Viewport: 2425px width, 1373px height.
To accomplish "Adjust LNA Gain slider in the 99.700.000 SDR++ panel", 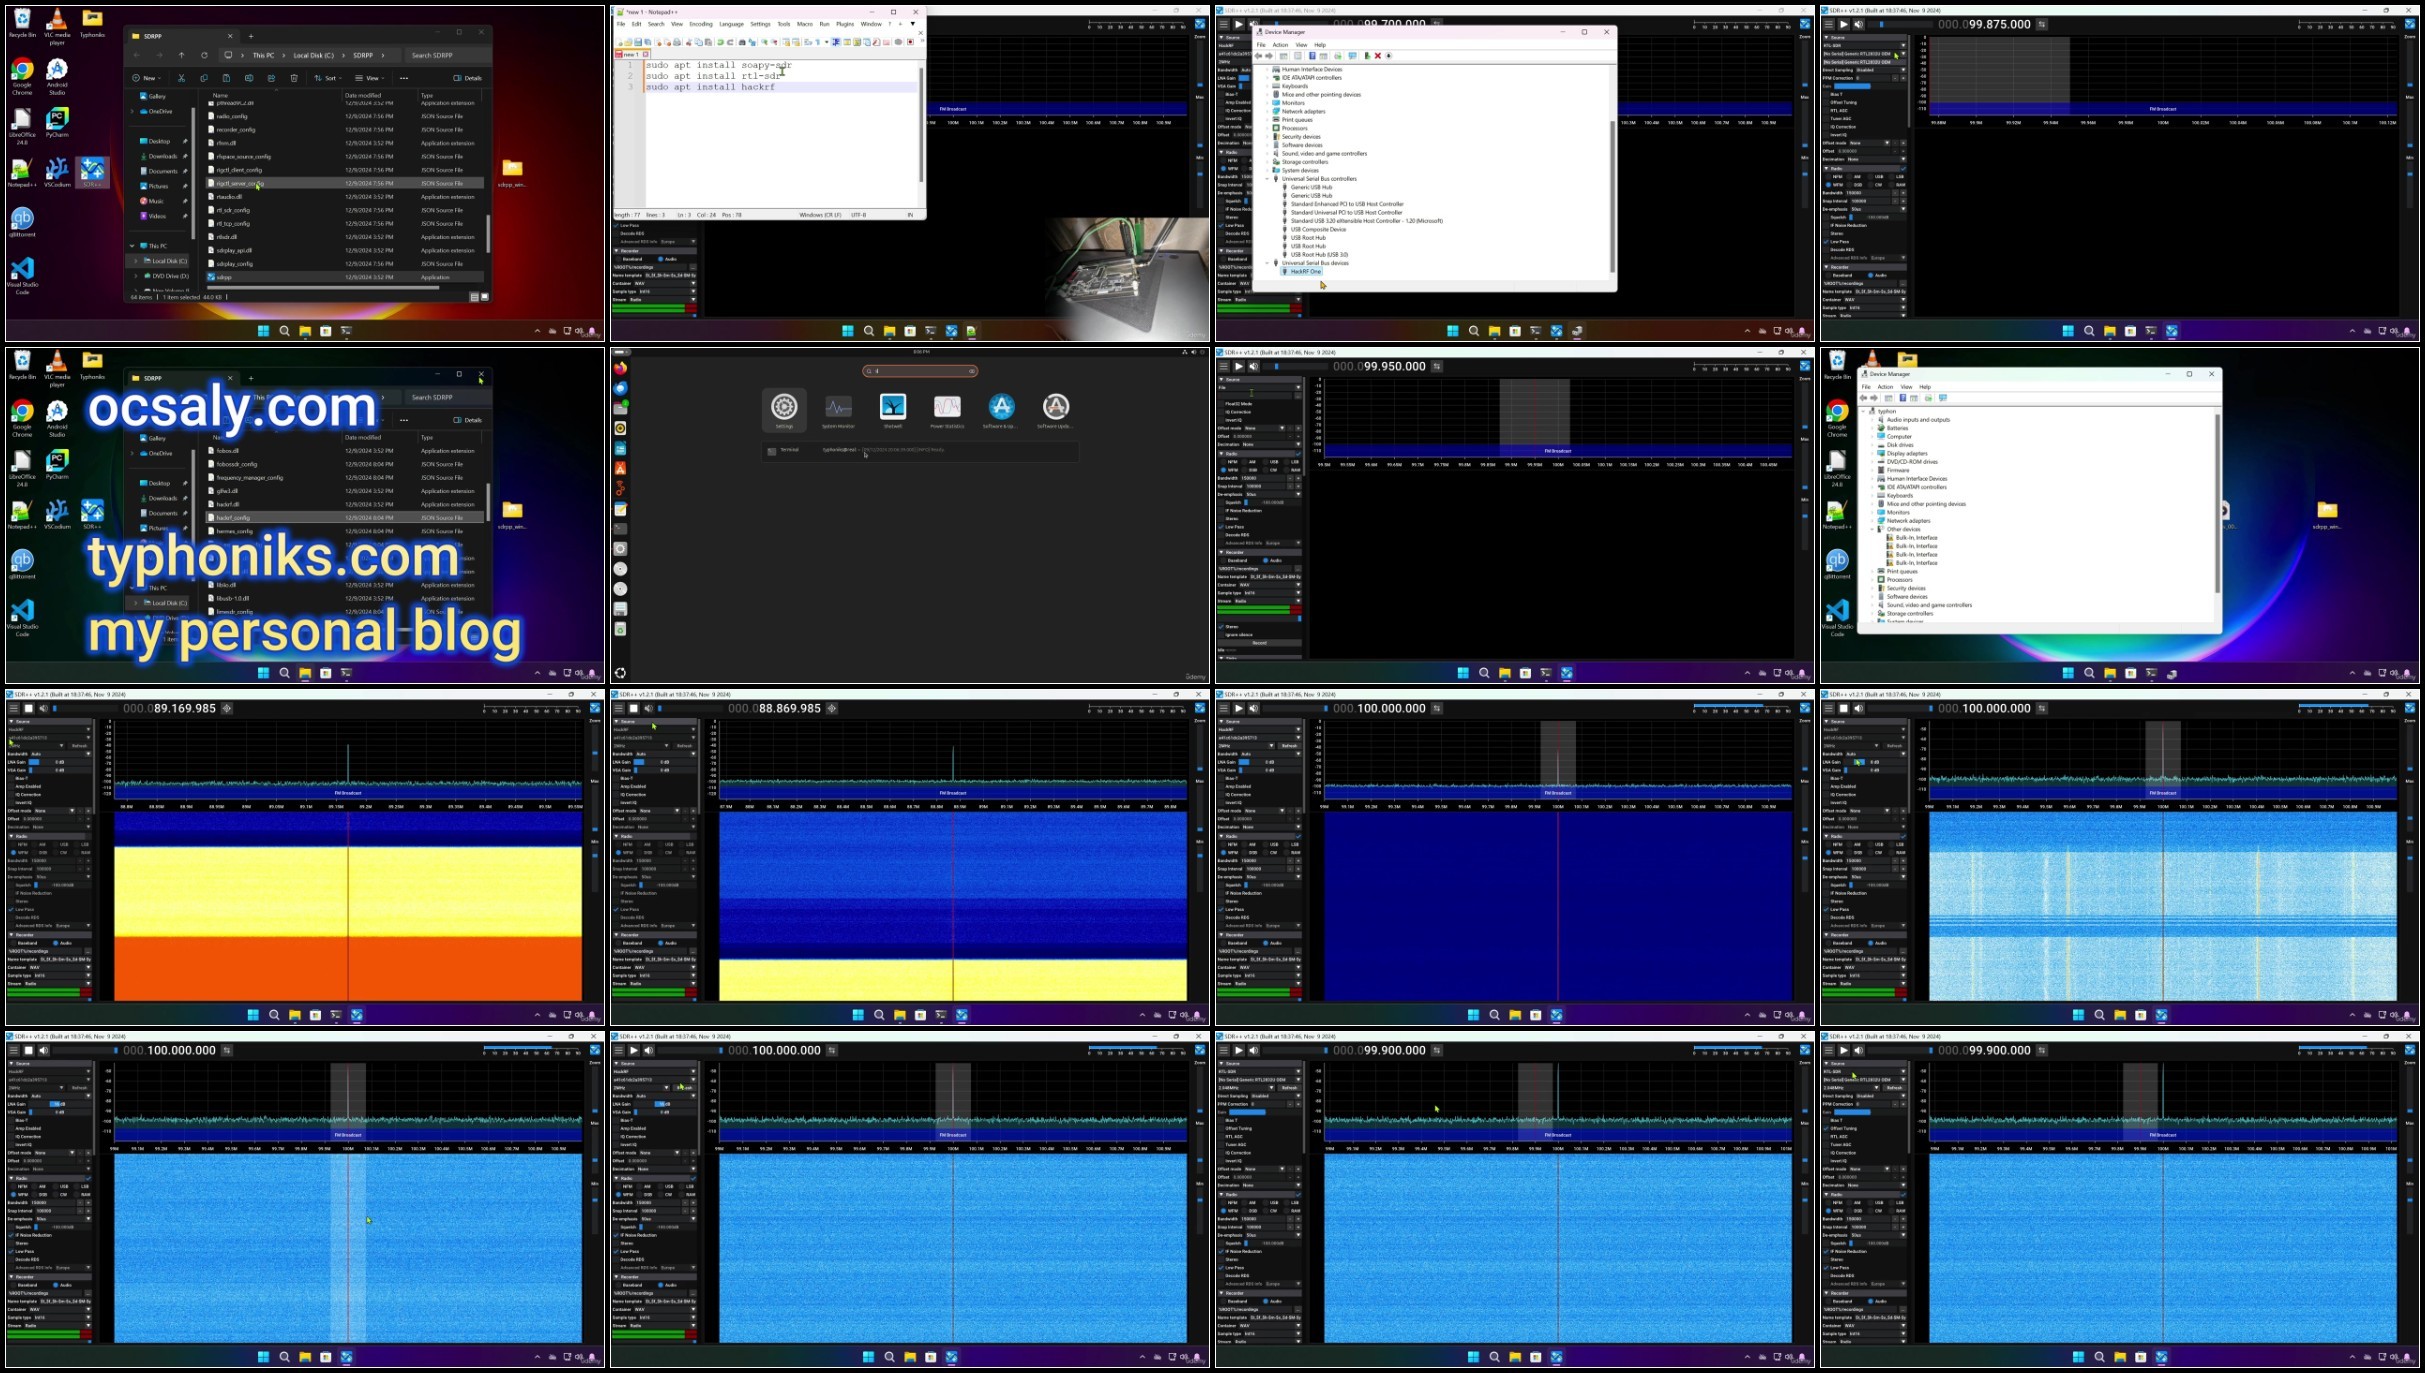I will (x=1246, y=78).
